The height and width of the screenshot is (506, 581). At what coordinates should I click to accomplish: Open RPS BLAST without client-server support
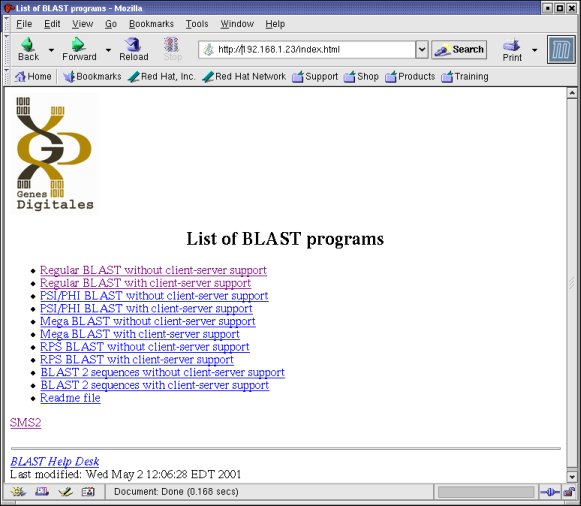coord(145,347)
